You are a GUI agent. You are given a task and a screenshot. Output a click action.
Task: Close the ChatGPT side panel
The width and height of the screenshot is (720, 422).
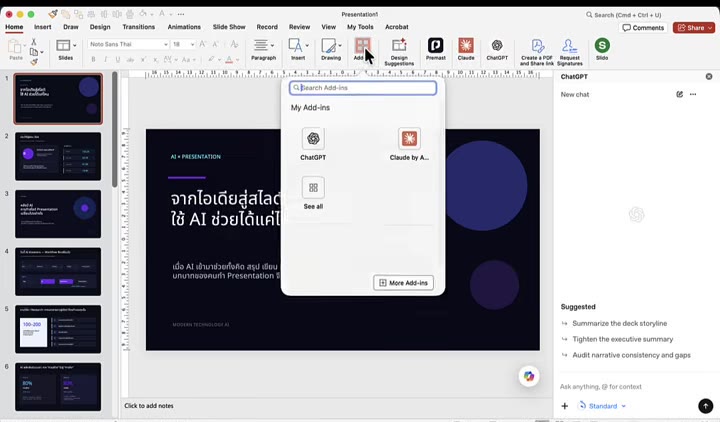click(709, 77)
